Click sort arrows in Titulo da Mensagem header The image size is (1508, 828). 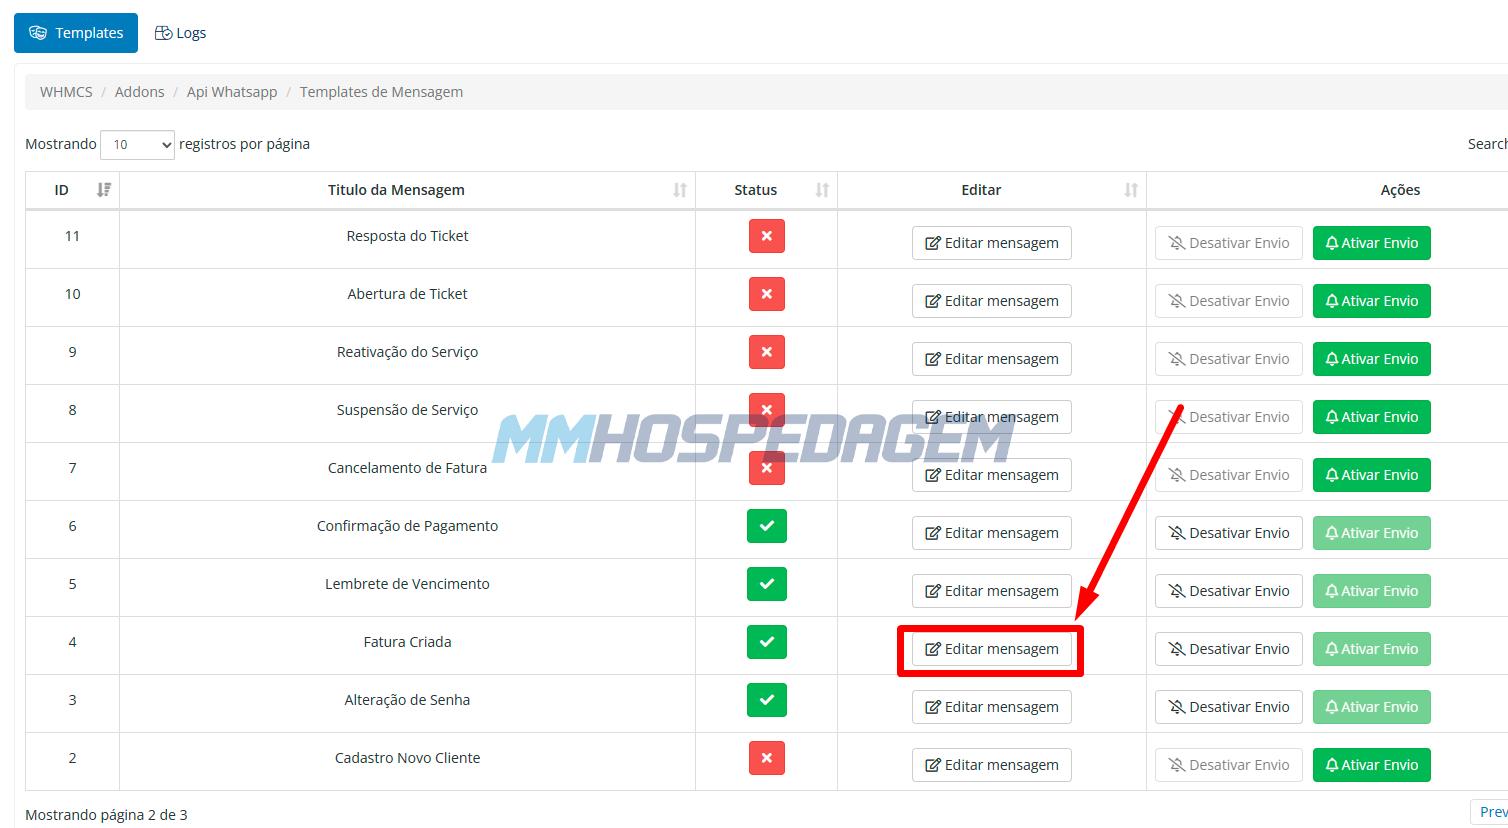680,190
